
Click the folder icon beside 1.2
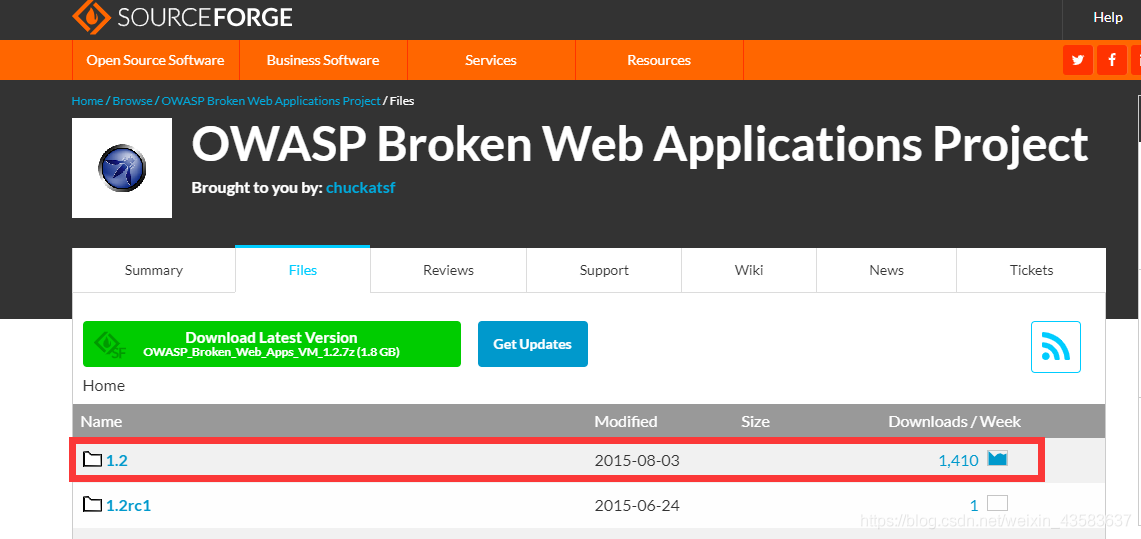click(x=92, y=459)
